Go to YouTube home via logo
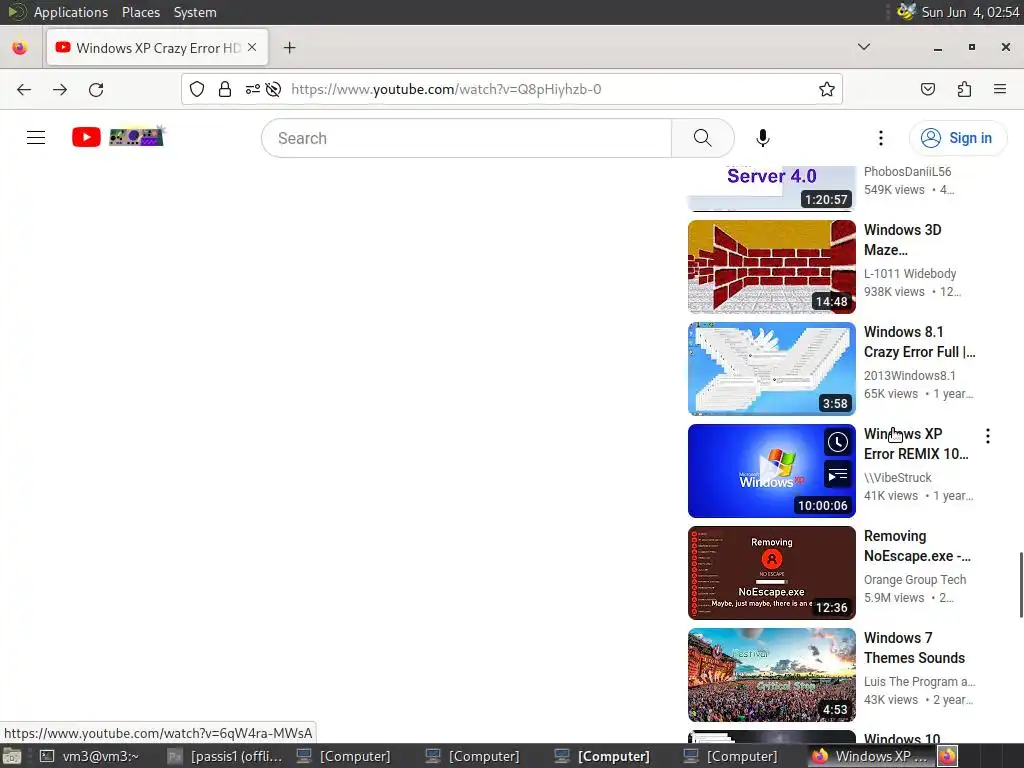1024x768 pixels. (86, 137)
